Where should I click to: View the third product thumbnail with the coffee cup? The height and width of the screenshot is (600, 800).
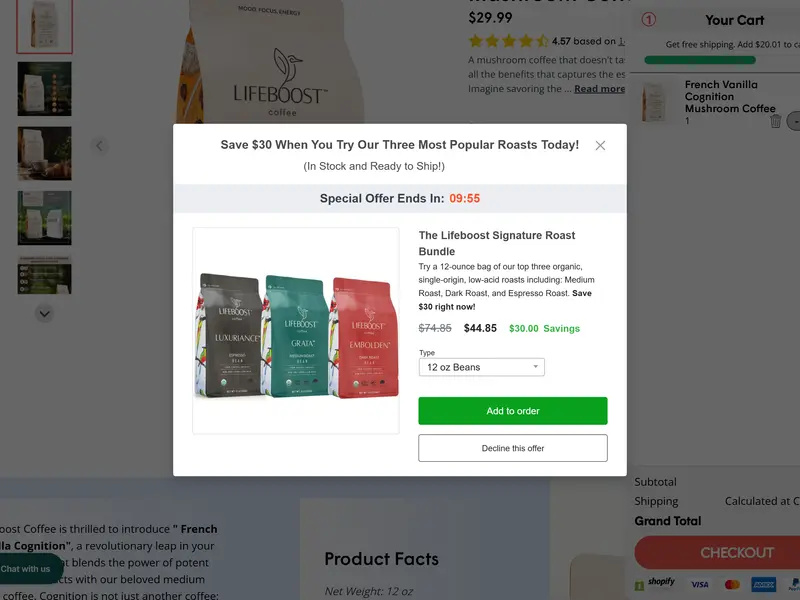click(44, 153)
